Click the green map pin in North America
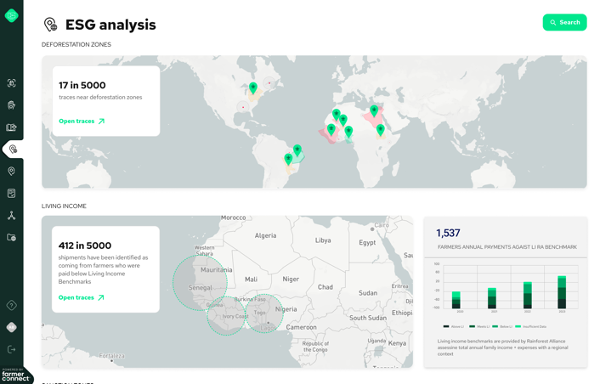The image size is (598, 384). (x=253, y=88)
